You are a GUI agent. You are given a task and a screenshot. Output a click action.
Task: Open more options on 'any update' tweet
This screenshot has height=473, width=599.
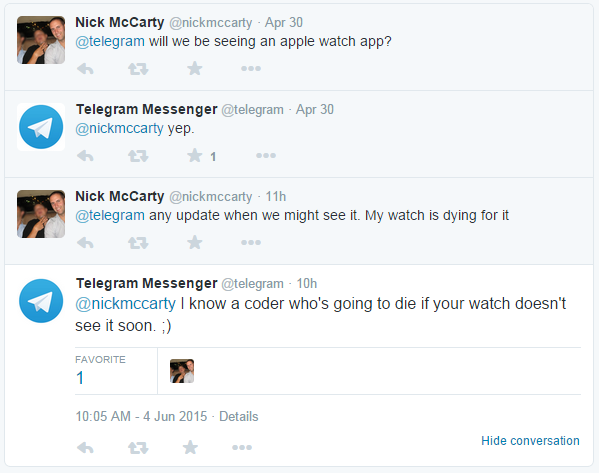(x=251, y=242)
